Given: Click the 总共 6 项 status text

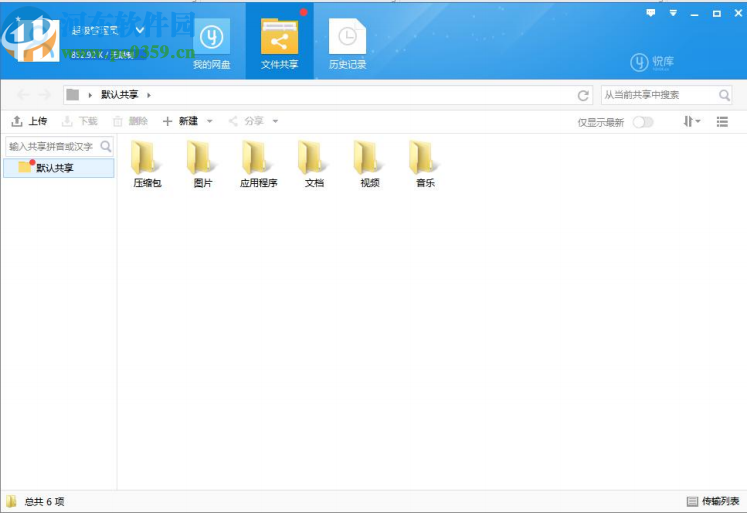Looking at the screenshot, I should pos(44,502).
